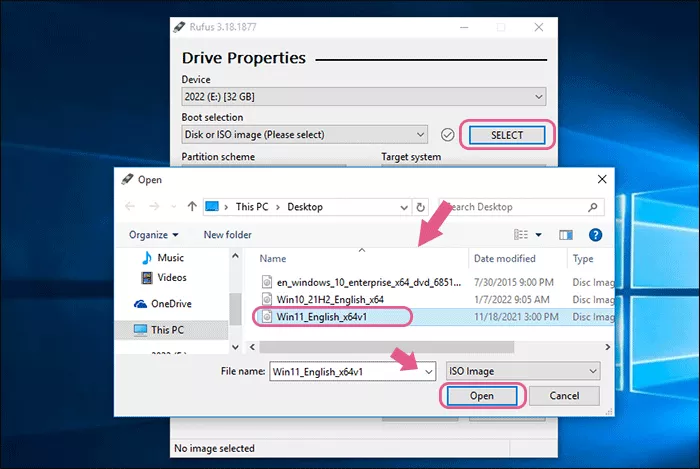700x469 pixels.
Task: Create a New folder
Action: [228, 235]
